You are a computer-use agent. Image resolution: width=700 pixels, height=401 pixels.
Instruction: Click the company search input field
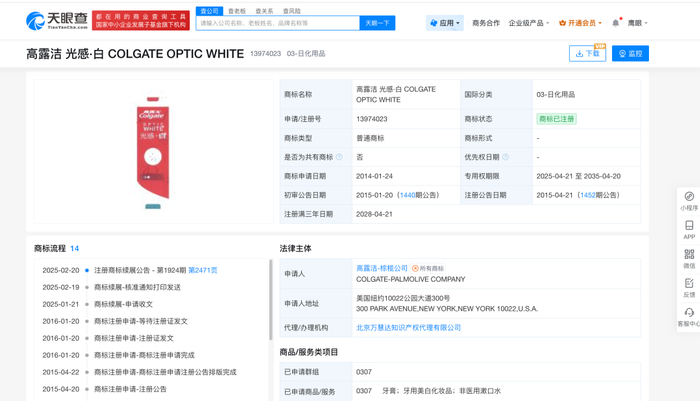(x=277, y=23)
